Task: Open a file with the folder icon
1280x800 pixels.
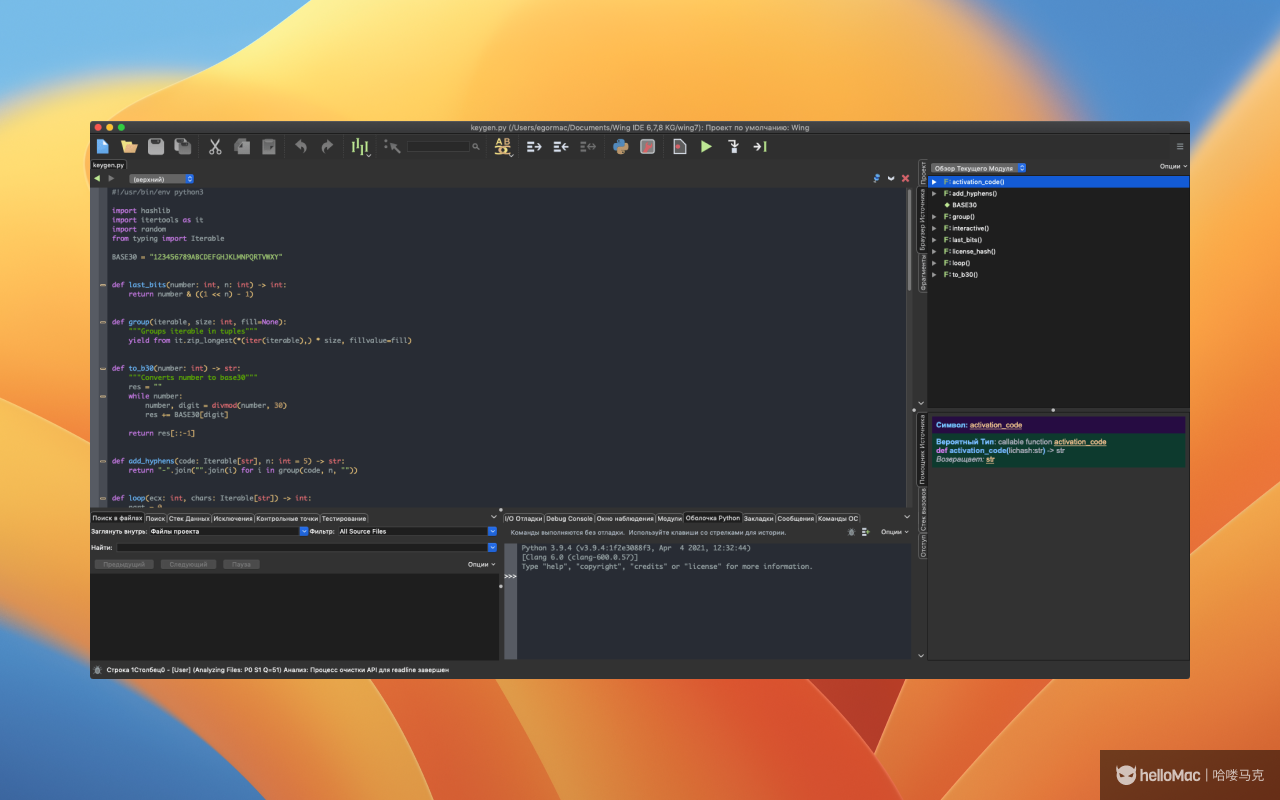Action: 129,146
